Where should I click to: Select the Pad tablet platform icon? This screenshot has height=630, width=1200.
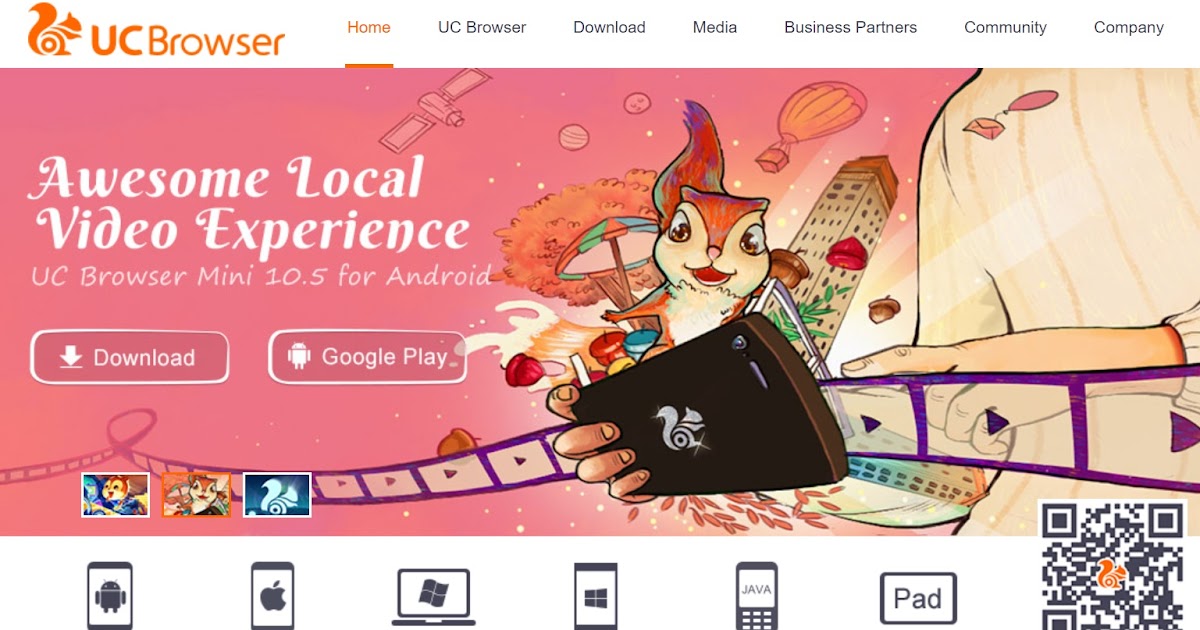pyautogui.click(x=918, y=598)
